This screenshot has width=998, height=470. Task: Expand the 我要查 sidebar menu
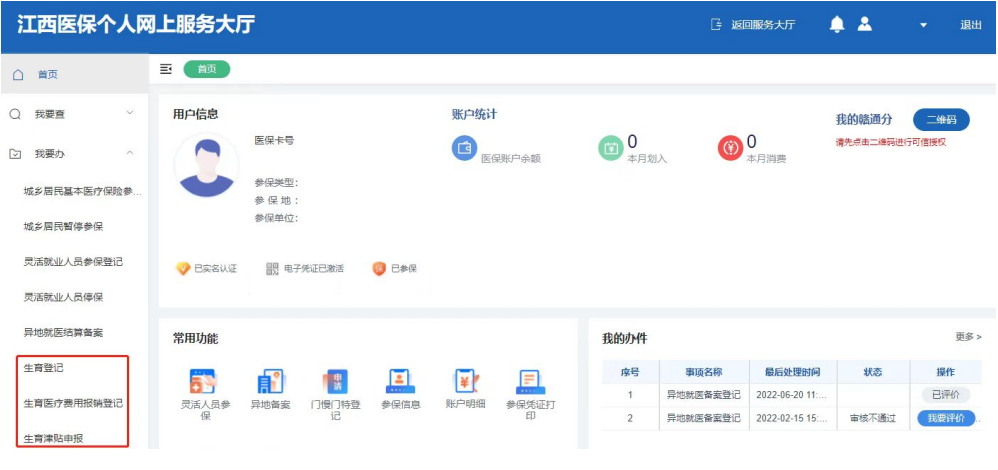point(75,114)
